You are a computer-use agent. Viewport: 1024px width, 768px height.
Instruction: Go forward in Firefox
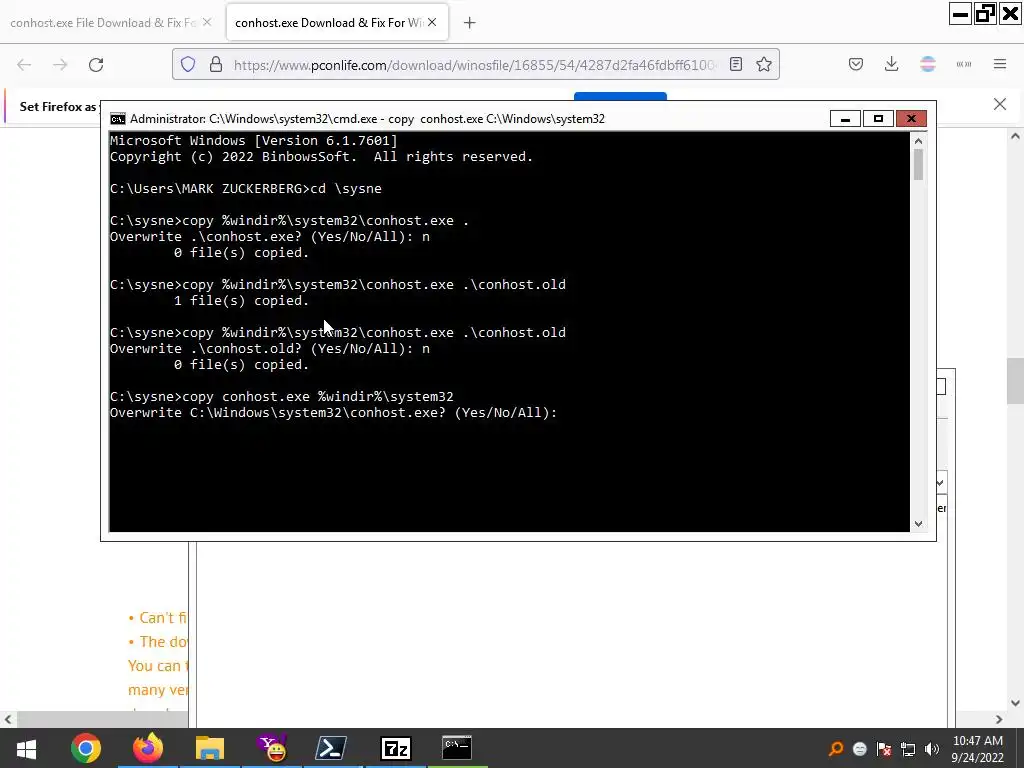pyautogui.click(x=60, y=65)
